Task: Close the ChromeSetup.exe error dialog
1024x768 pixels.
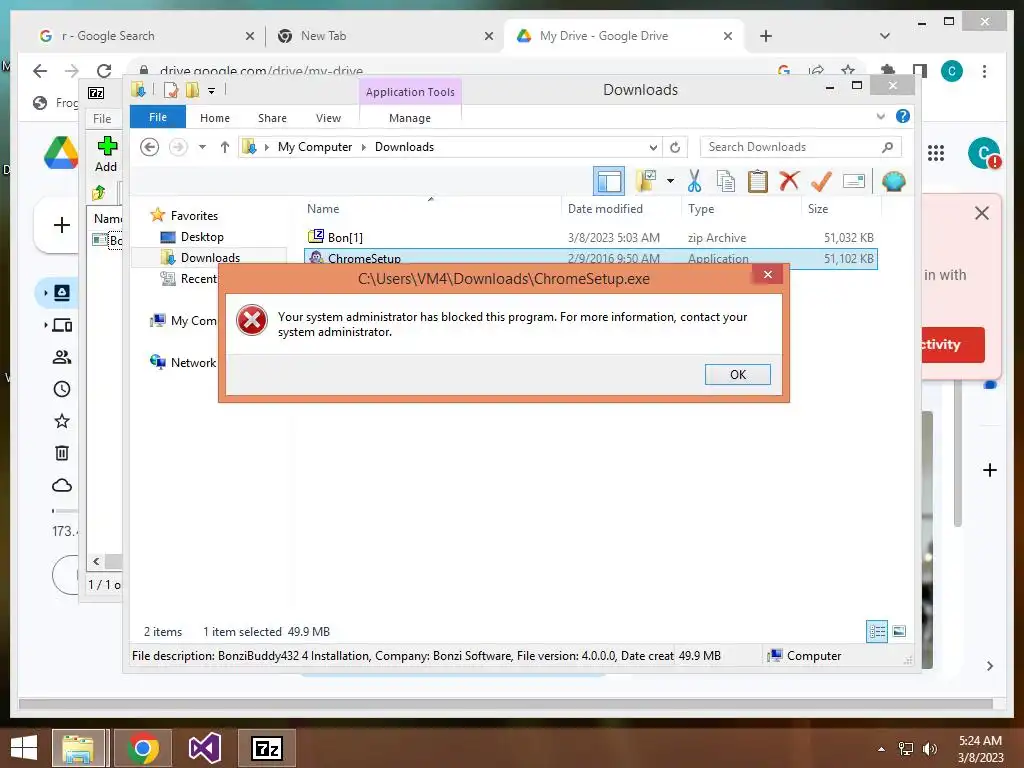Action: (768, 274)
